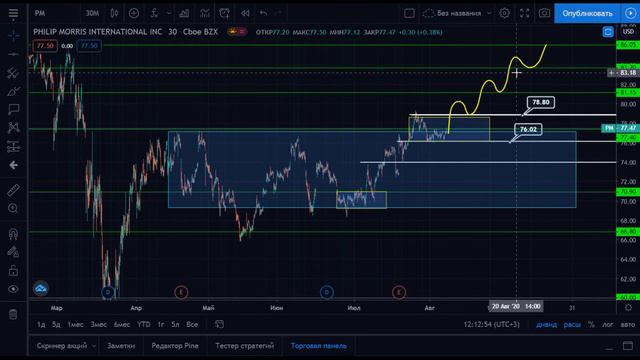Select the ruler measure tool
Image resolution: width=640 pixels, height=360 pixels.
point(13,190)
